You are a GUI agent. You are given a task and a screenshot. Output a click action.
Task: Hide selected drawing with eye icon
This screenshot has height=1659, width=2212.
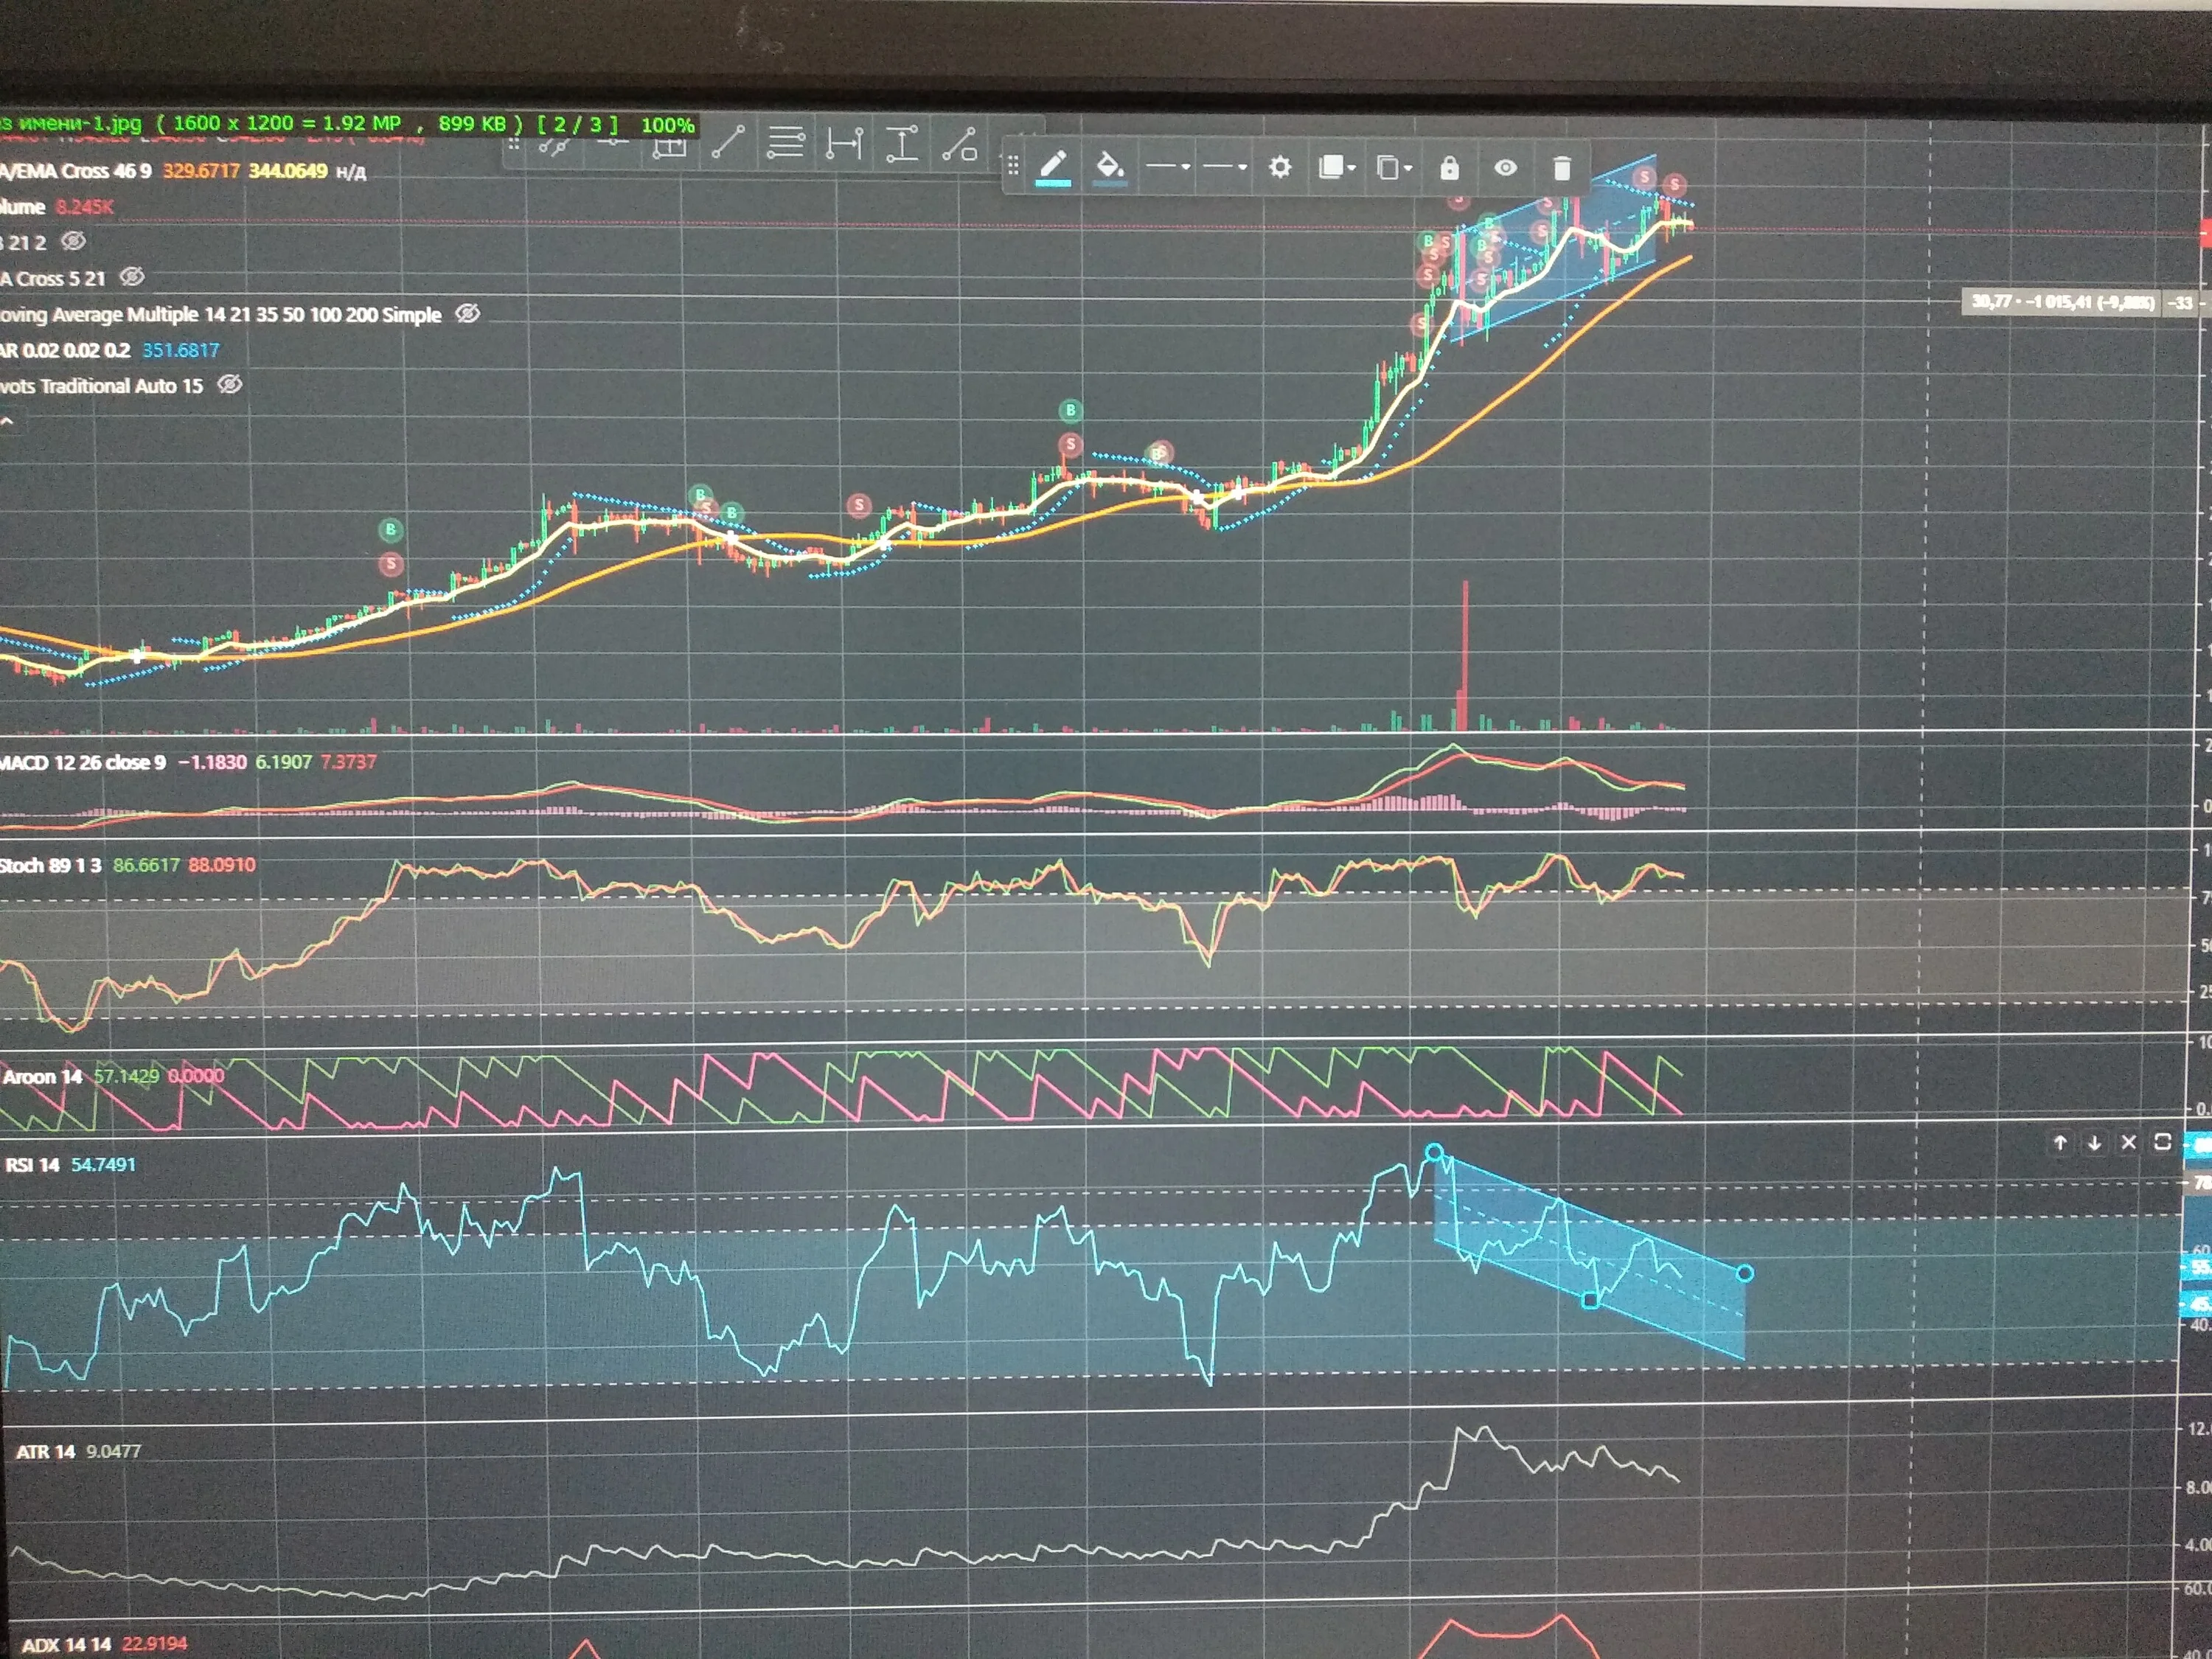[1505, 168]
